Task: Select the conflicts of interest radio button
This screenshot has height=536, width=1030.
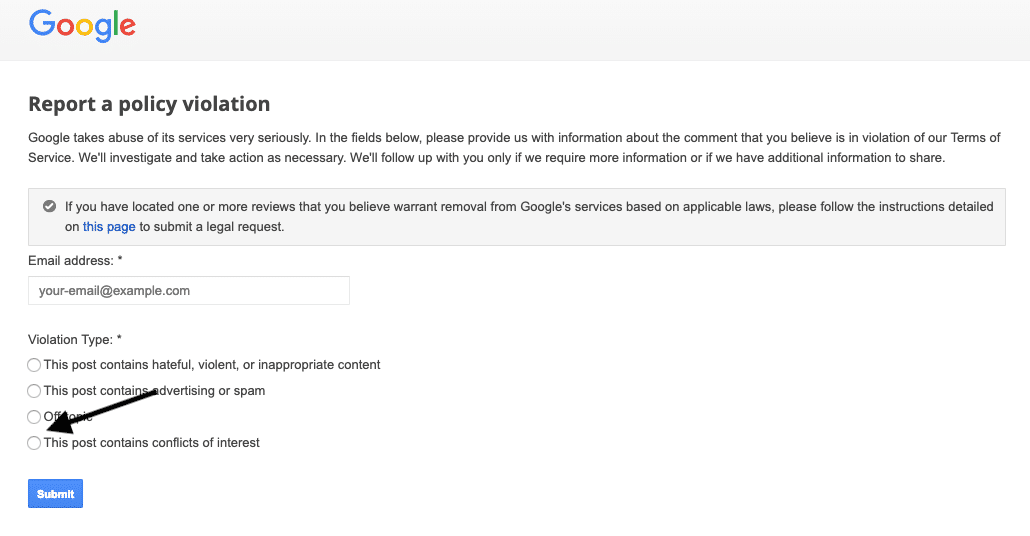Action: (x=34, y=443)
